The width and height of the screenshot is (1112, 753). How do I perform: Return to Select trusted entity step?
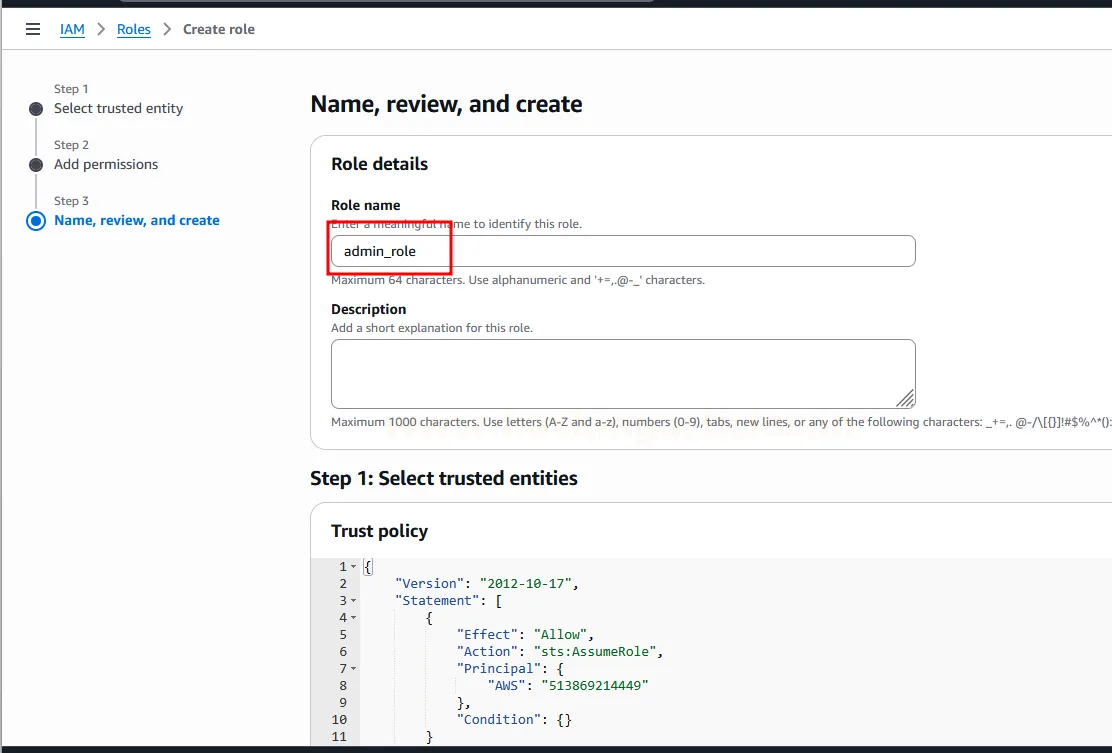(118, 108)
